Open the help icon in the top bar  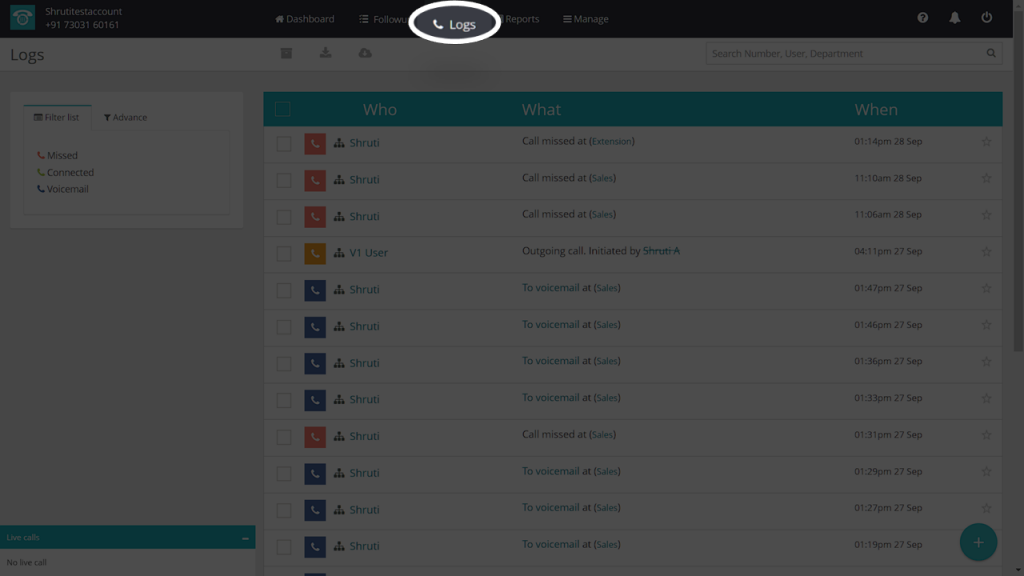pyautogui.click(x=921, y=18)
